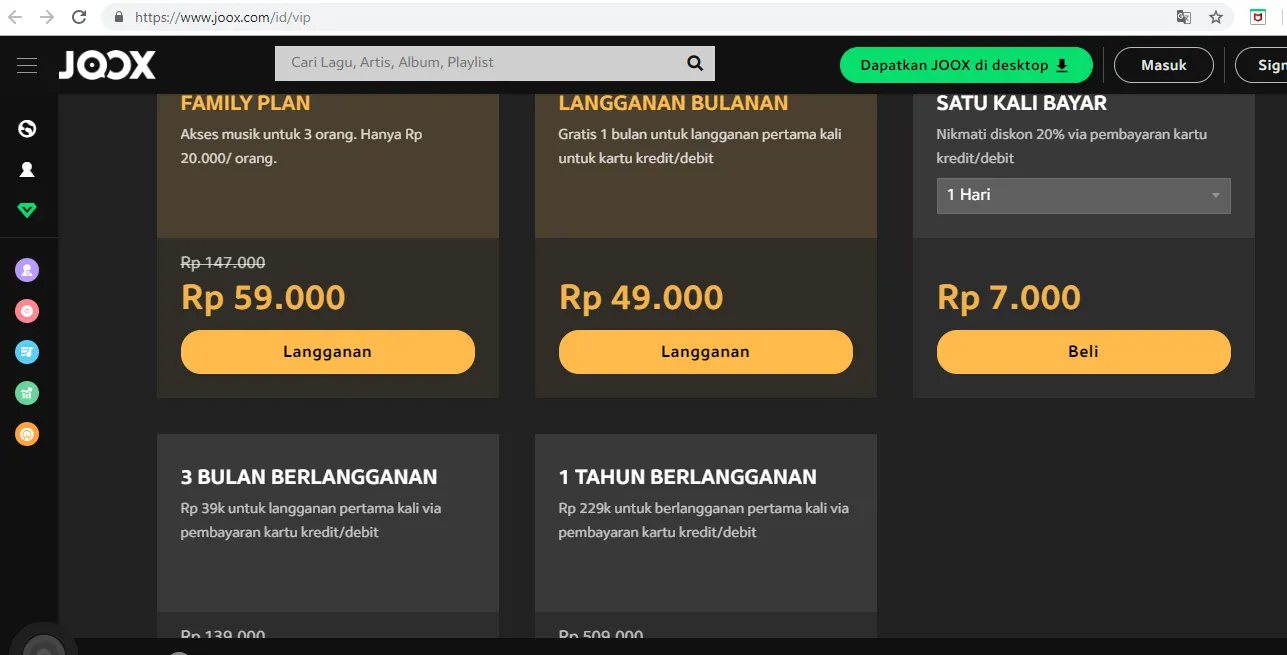This screenshot has height=655, width=1287.
Task: Open the purple artist icon in sidebar
Action: click(27, 269)
